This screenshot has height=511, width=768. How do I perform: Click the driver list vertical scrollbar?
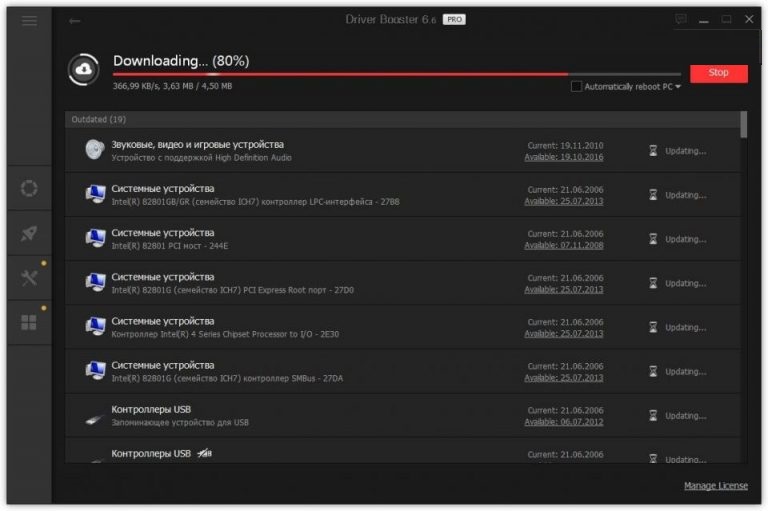click(x=744, y=125)
